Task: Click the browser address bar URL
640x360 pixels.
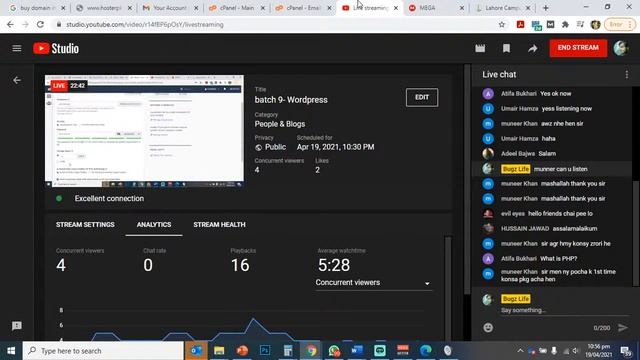Action: point(145,24)
